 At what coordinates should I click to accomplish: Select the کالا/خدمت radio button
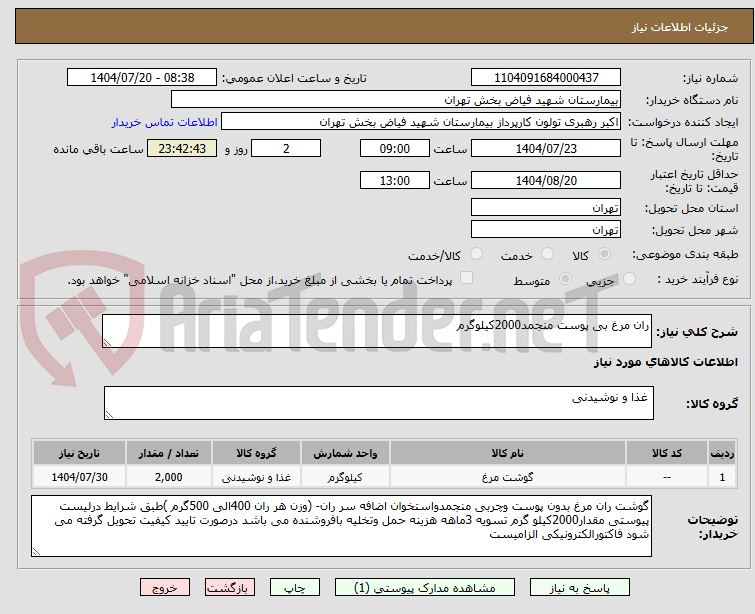coord(476,254)
